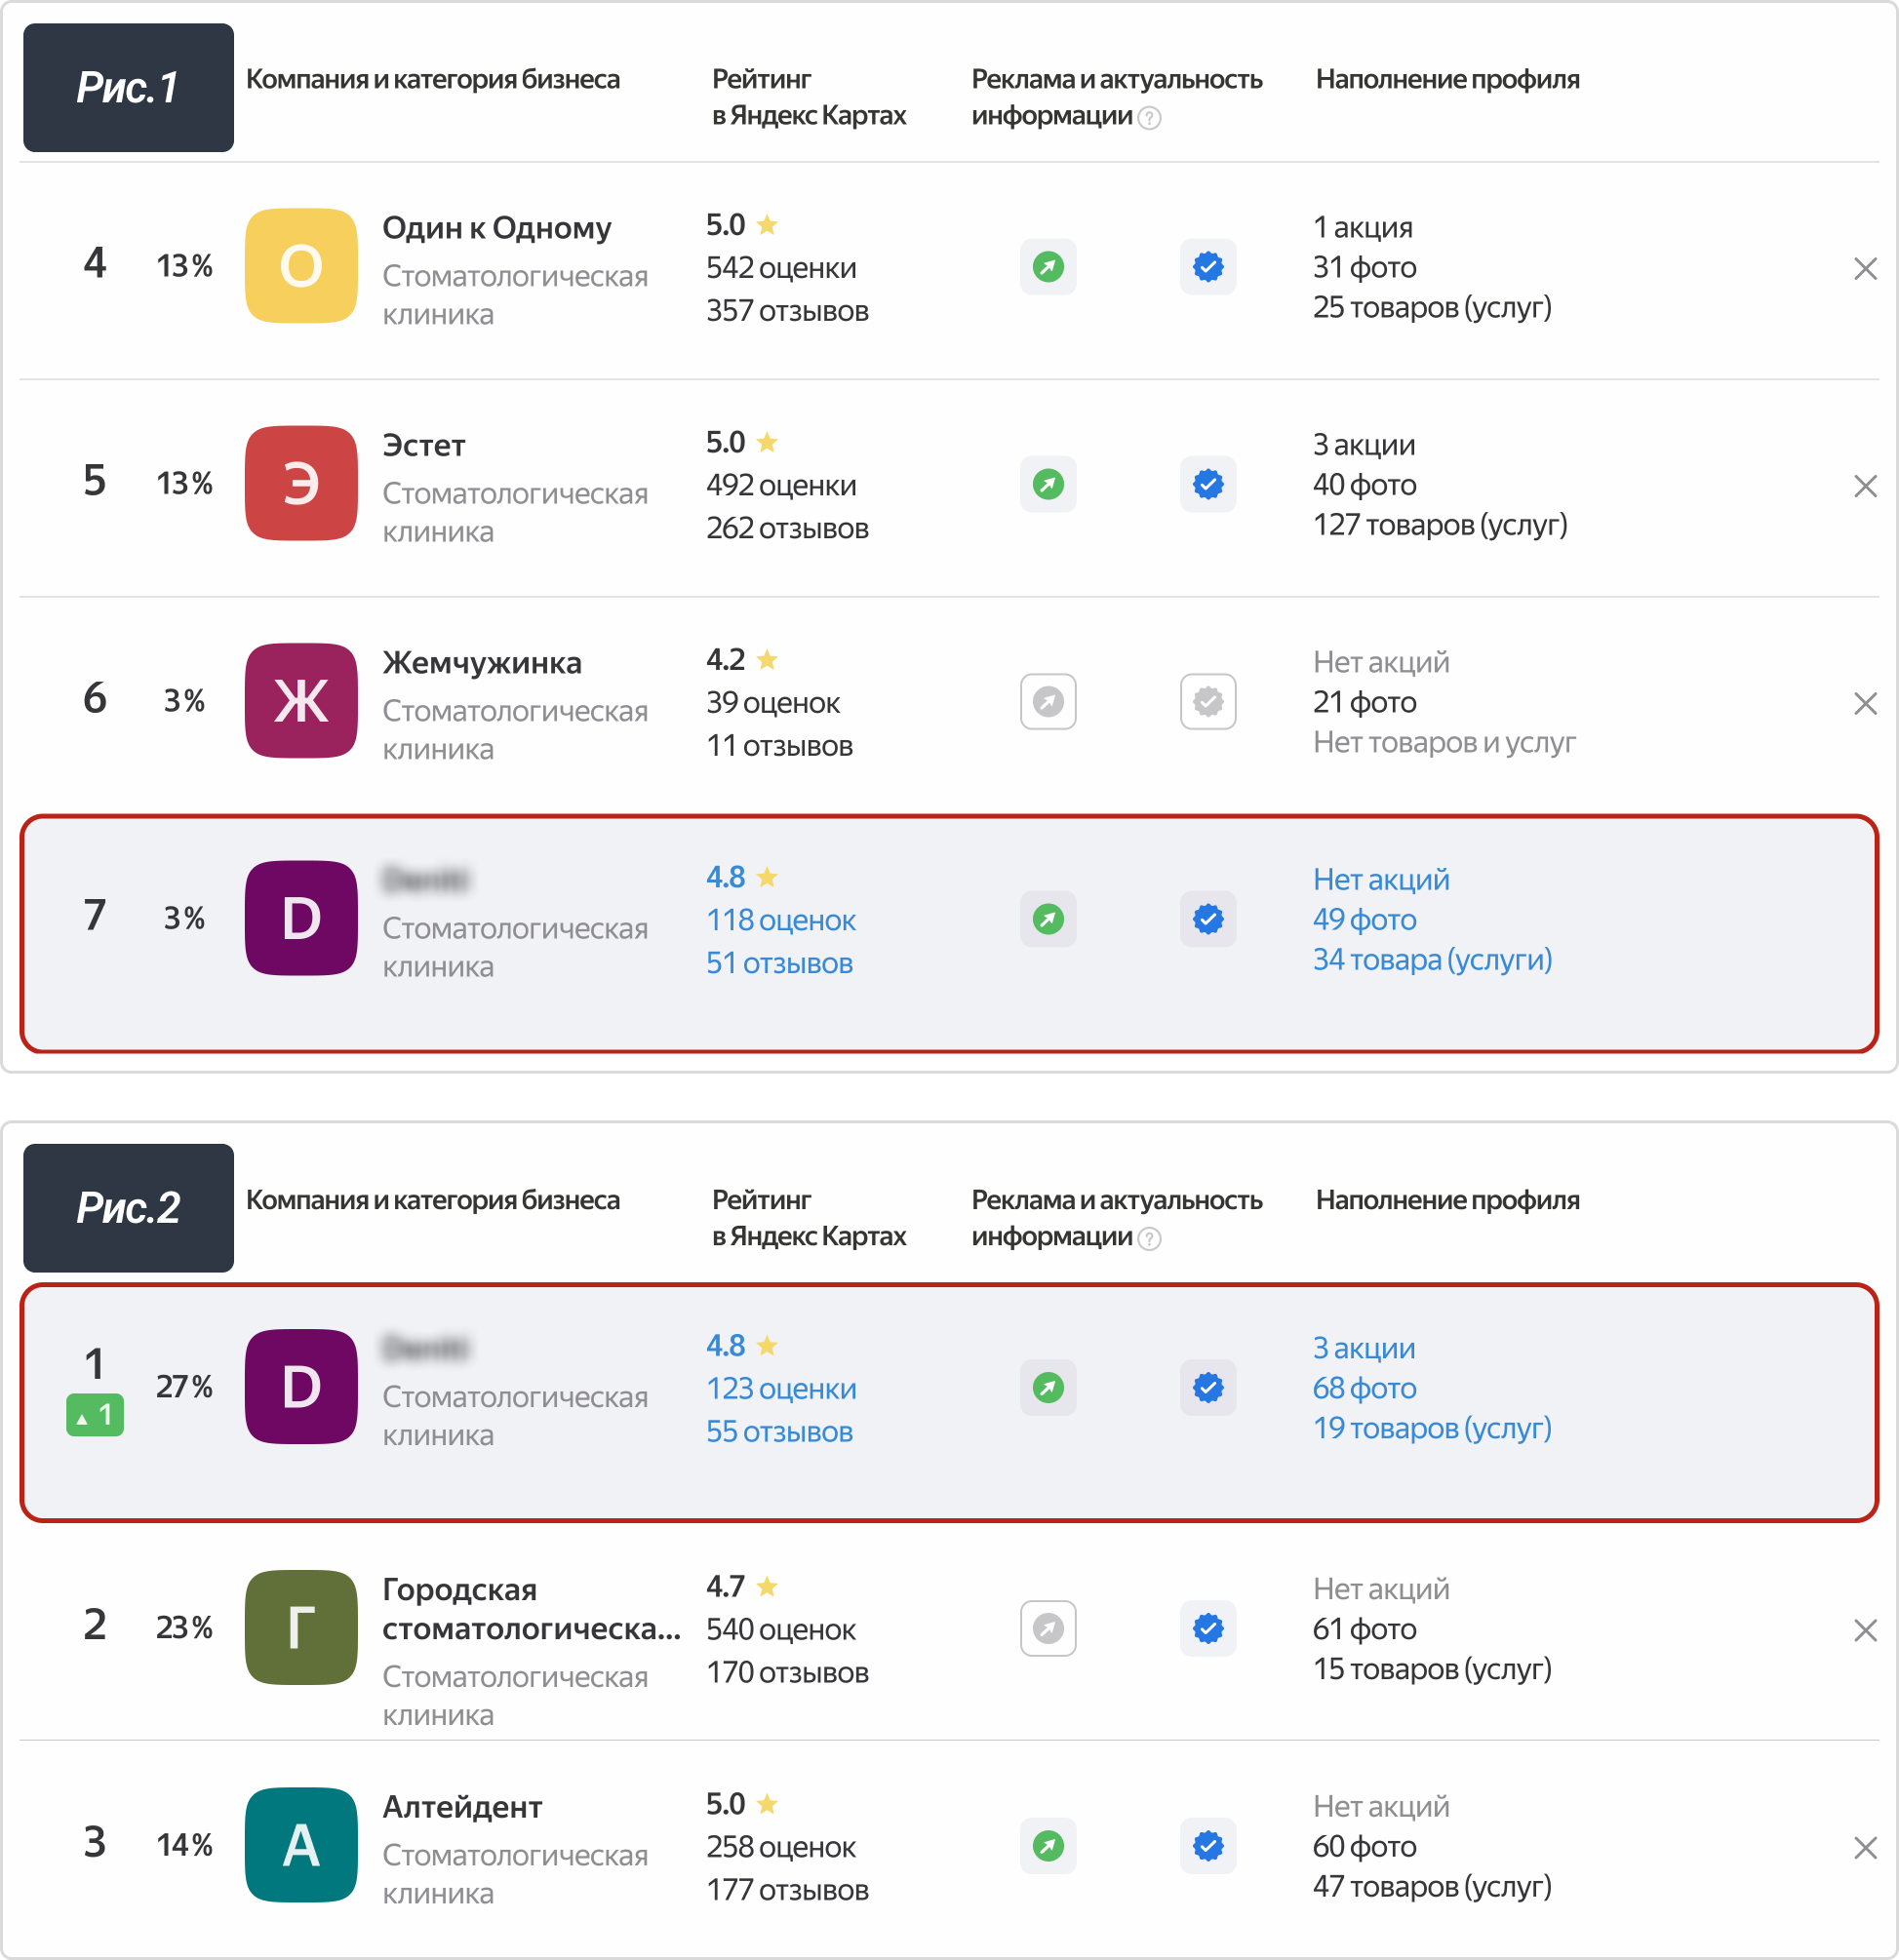Click the green advertising icon for Один к Одному

pos(1048,267)
